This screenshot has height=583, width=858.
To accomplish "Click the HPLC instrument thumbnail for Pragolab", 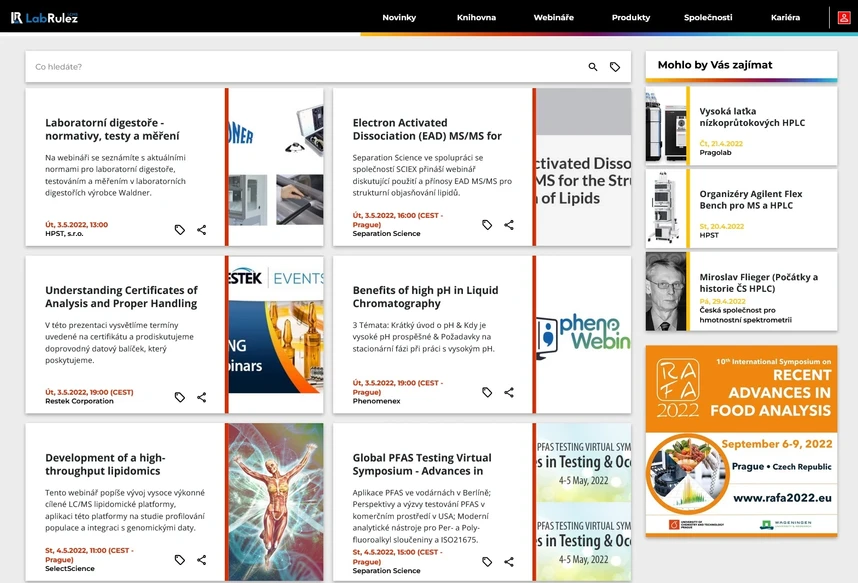I will pyautogui.click(x=666, y=126).
